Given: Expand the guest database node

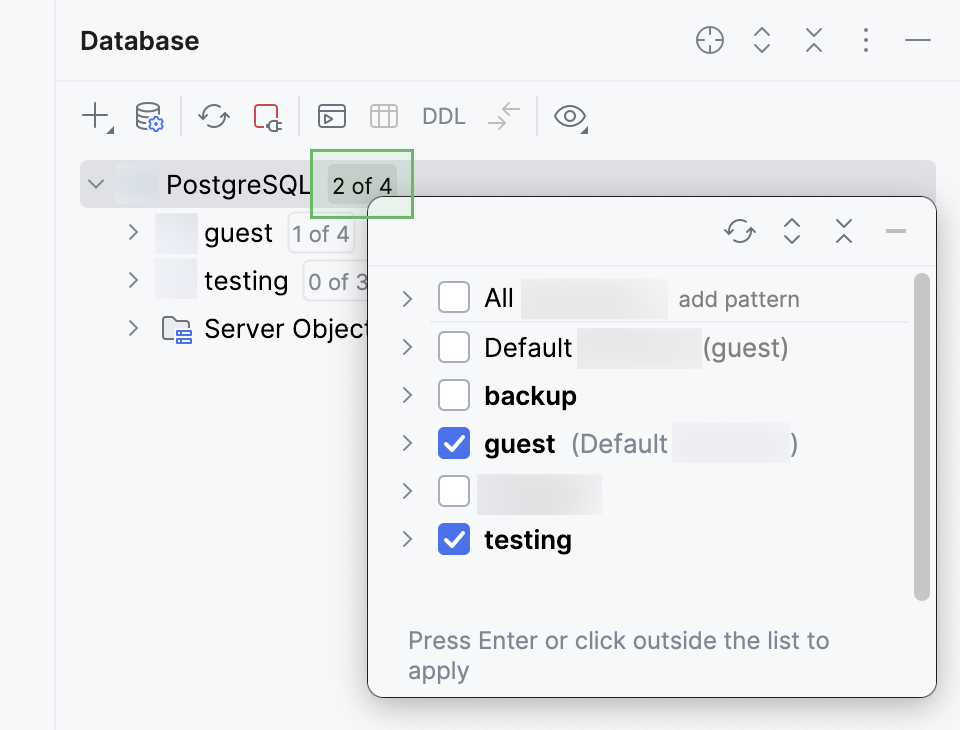Looking at the screenshot, I should 133,232.
